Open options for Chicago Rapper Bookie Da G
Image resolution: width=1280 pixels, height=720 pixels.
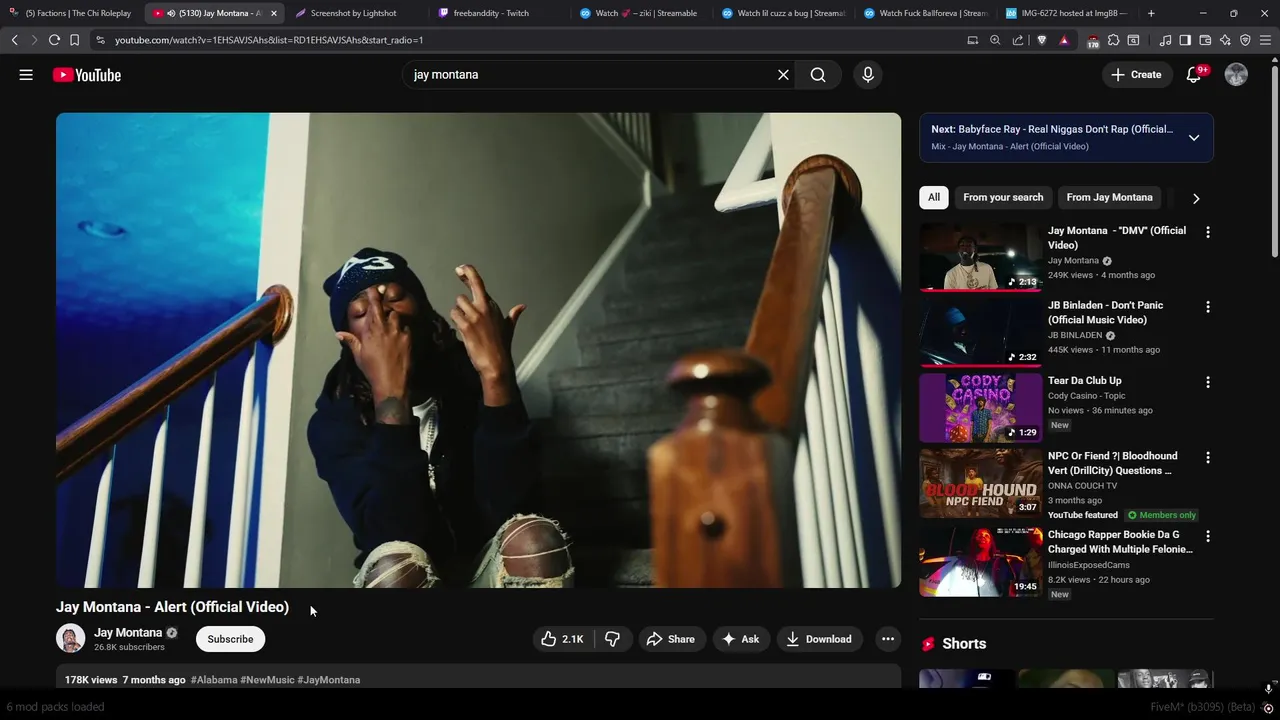tap(1207, 536)
